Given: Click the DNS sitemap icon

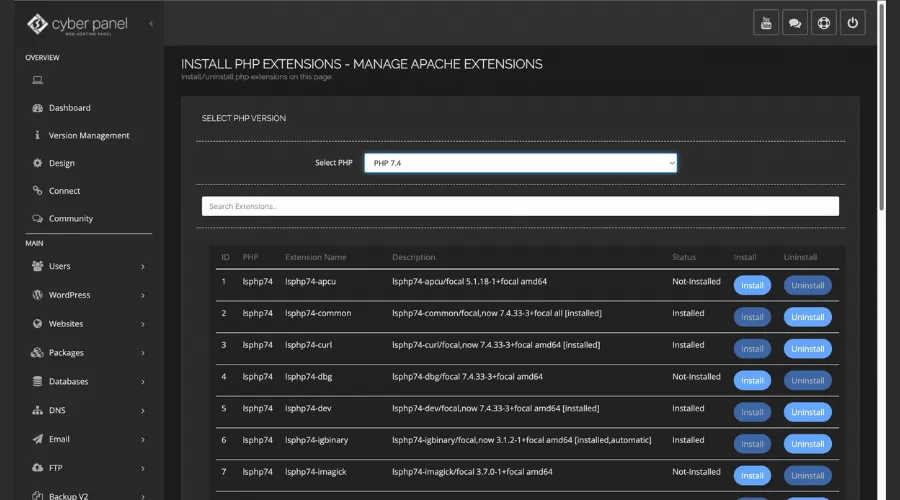Looking at the screenshot, I should [37, 410].
